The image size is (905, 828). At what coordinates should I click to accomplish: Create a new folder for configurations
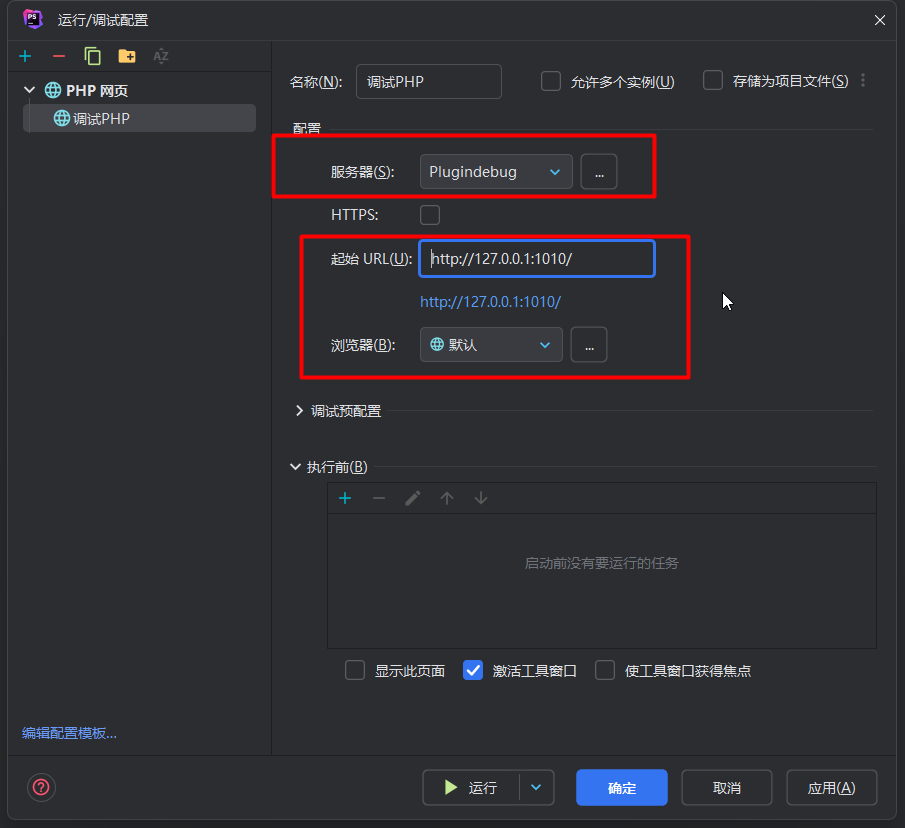[124, 56]
